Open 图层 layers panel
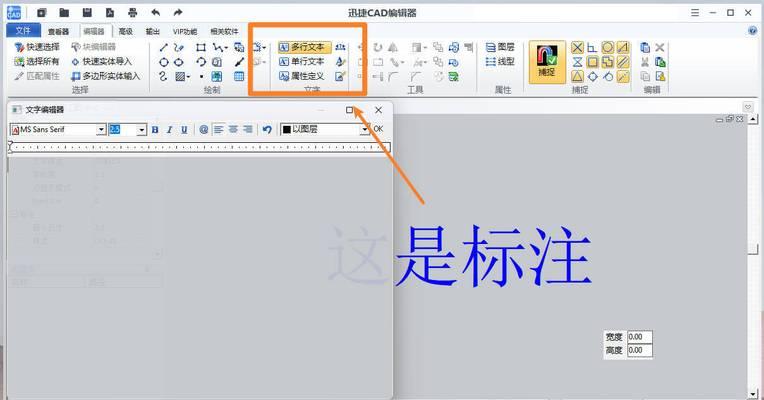 500,47
